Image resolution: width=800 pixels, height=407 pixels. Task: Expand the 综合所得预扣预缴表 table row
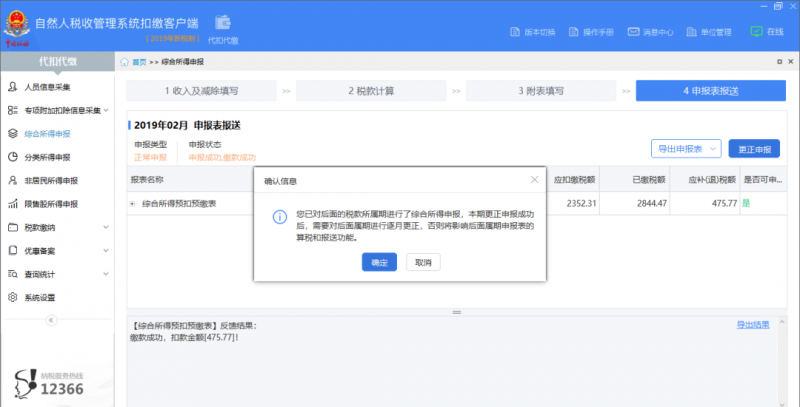pos(133,204)
